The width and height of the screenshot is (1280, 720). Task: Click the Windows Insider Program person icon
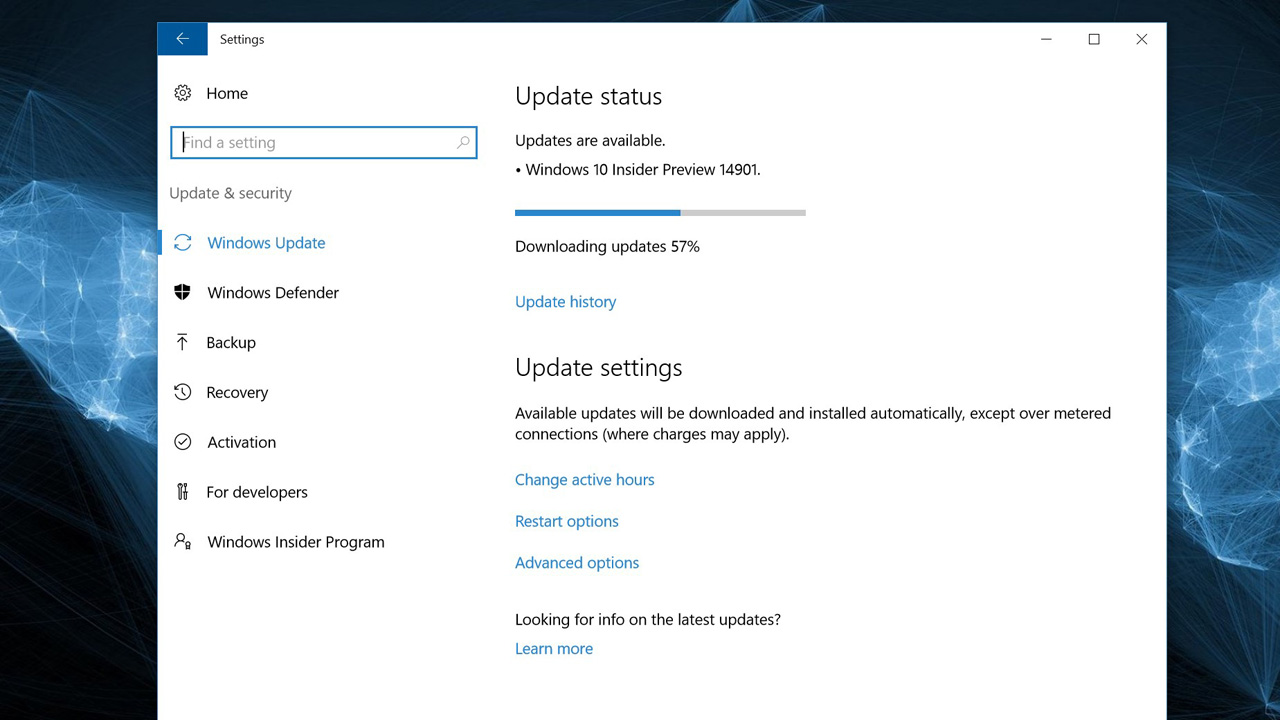[x=183, y=541]
